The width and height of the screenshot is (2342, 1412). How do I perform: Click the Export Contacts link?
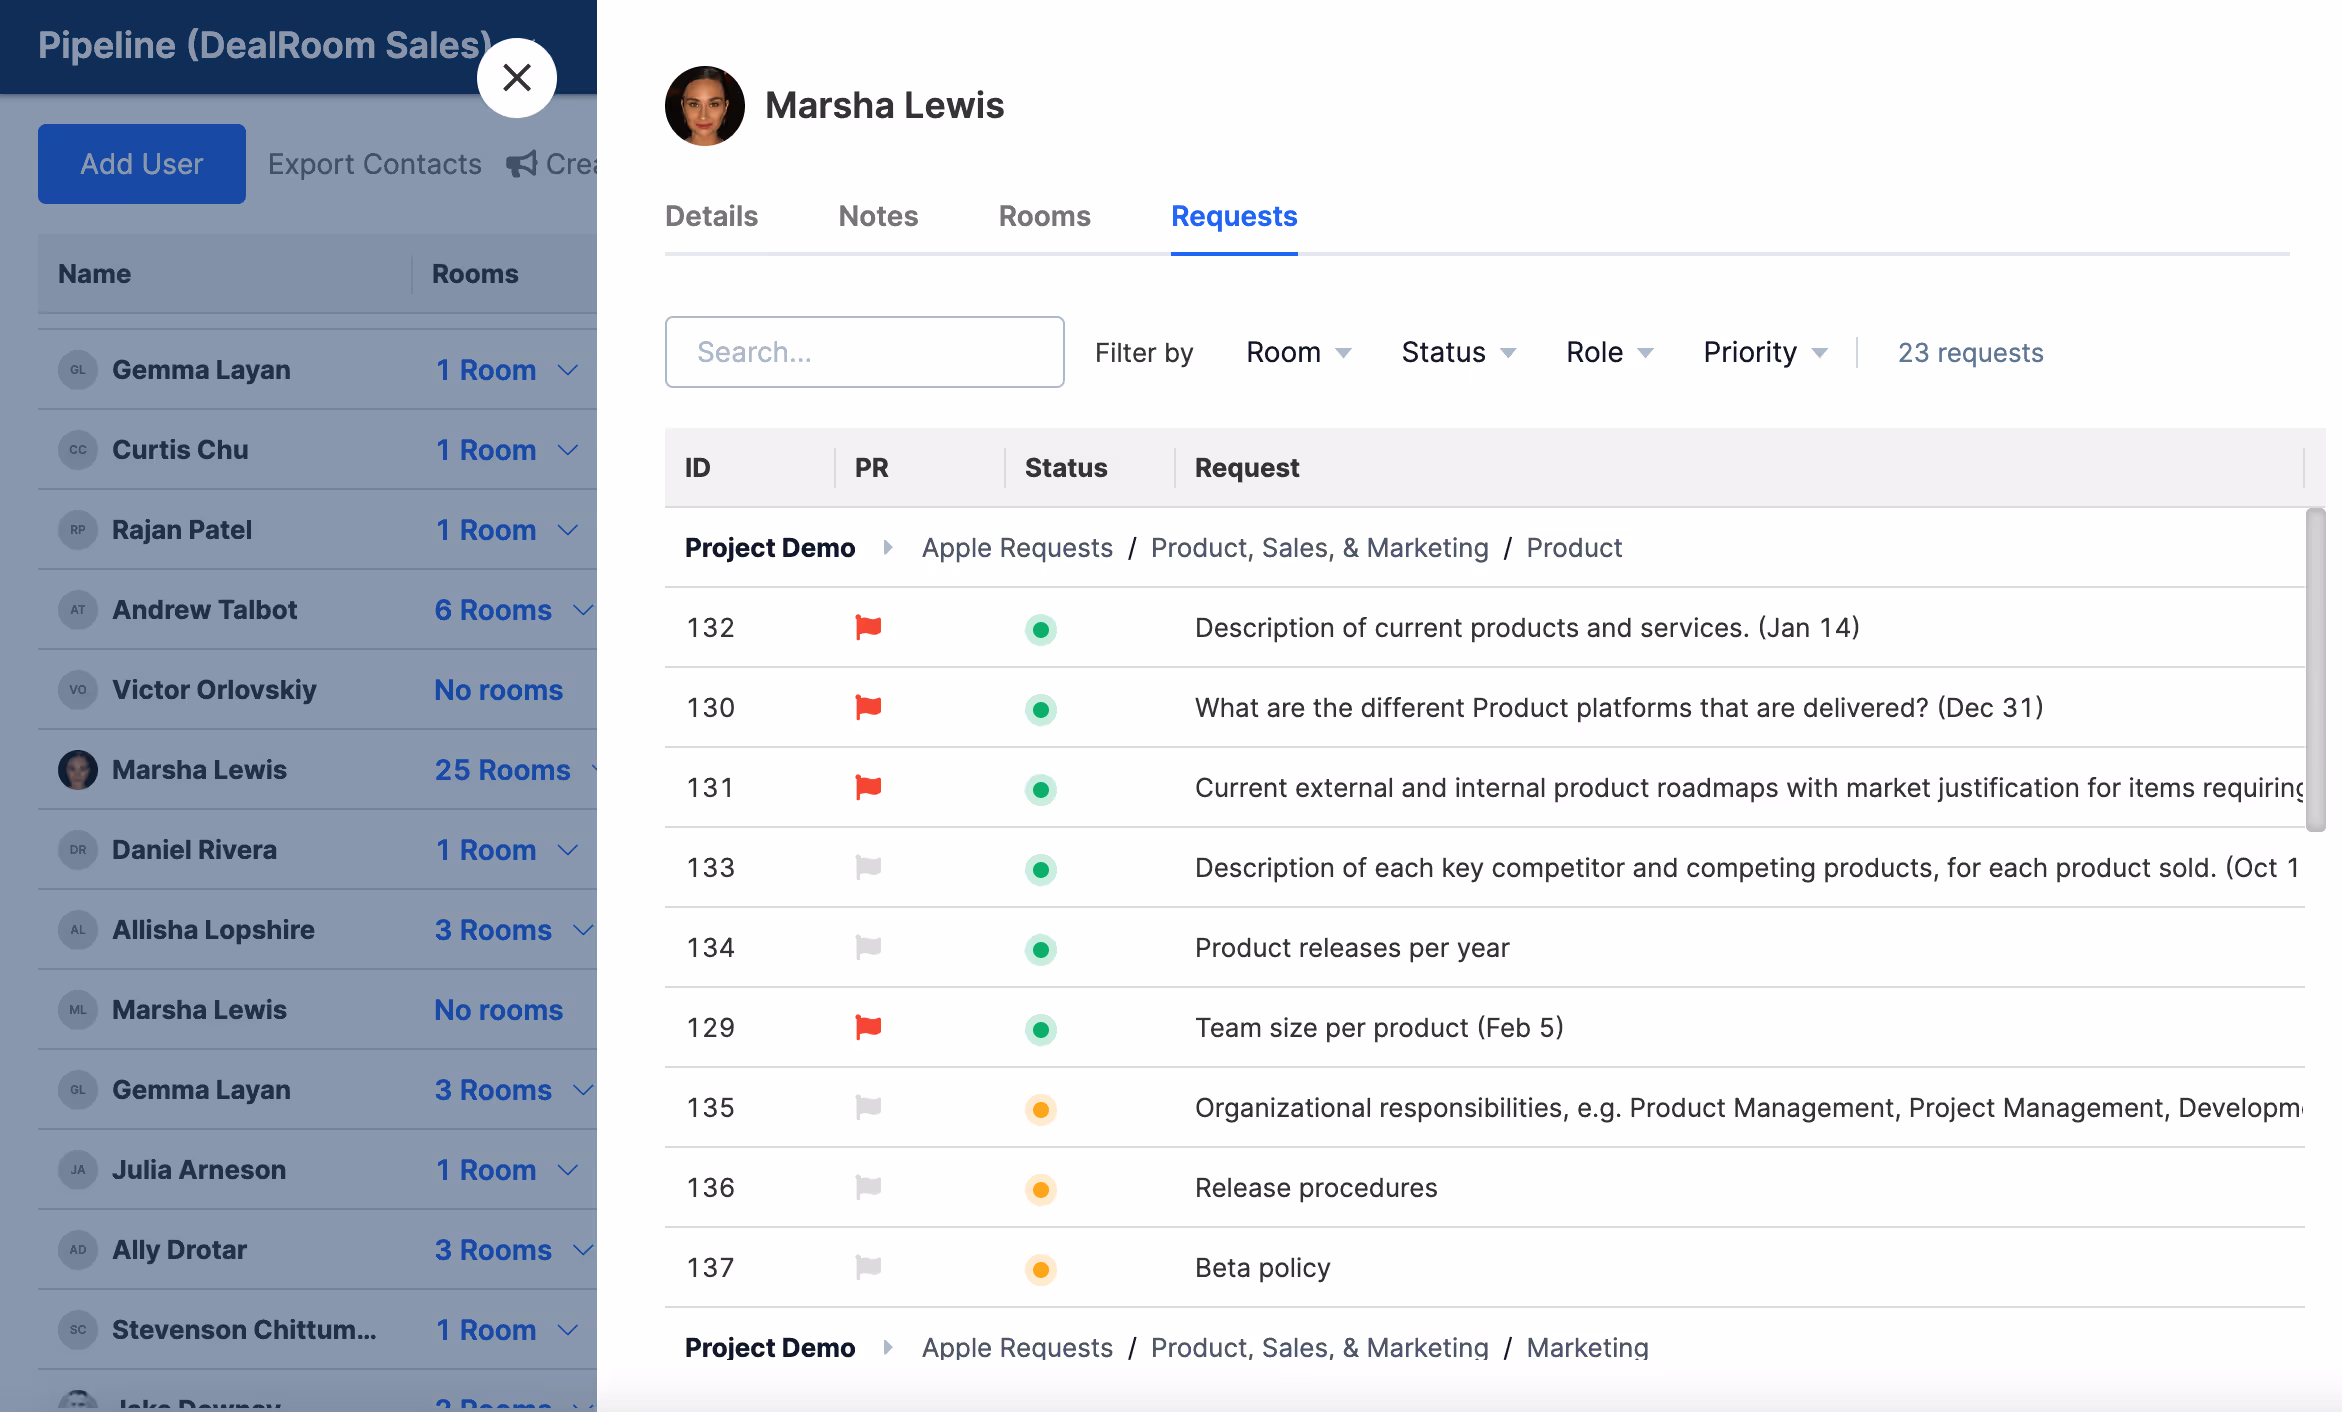374,164
